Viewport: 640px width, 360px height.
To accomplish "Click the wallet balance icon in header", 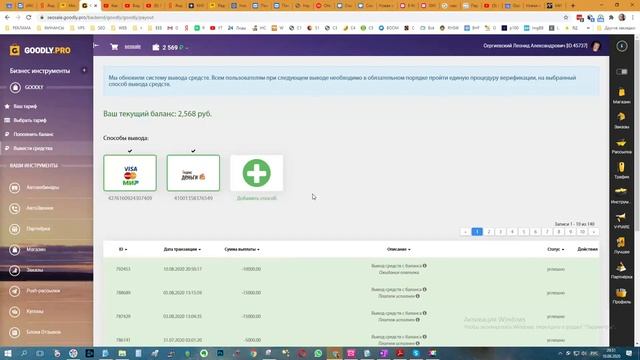I will coord(156,47).
